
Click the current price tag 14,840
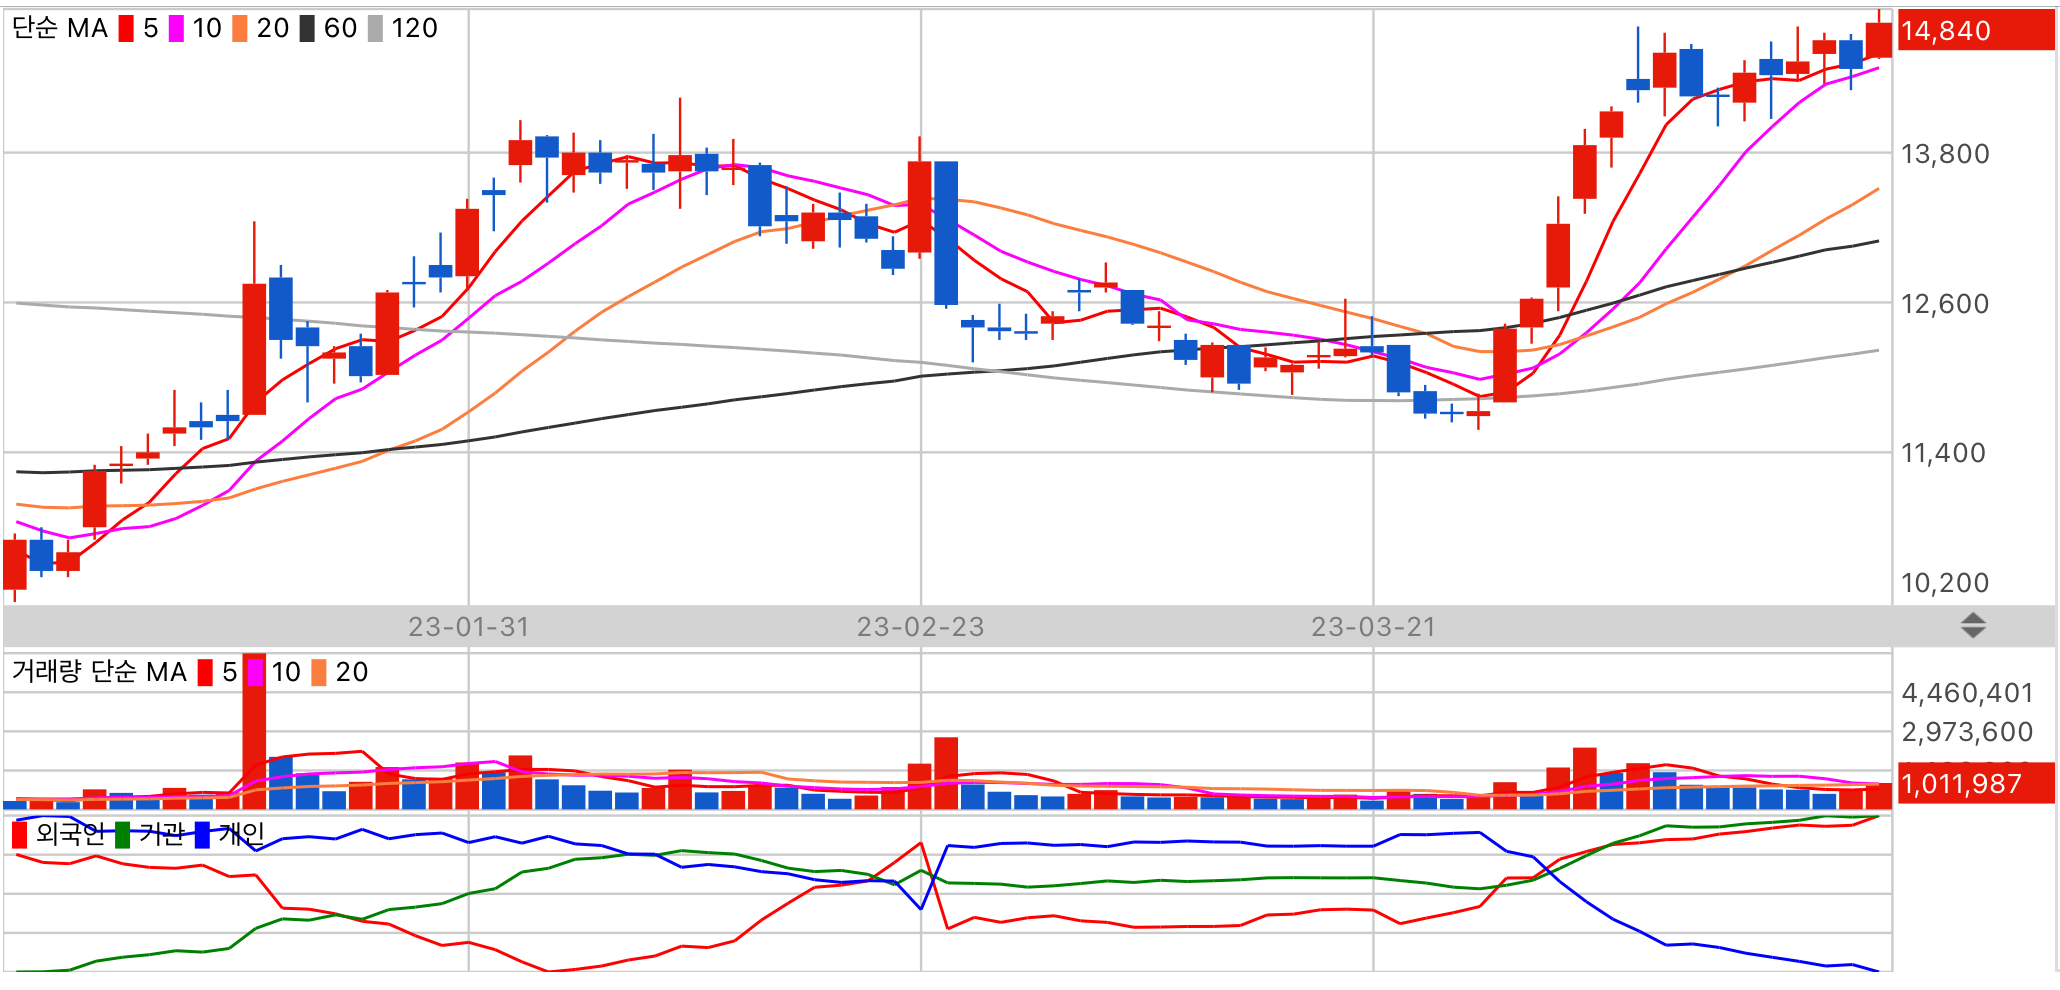pos(1976,31)
